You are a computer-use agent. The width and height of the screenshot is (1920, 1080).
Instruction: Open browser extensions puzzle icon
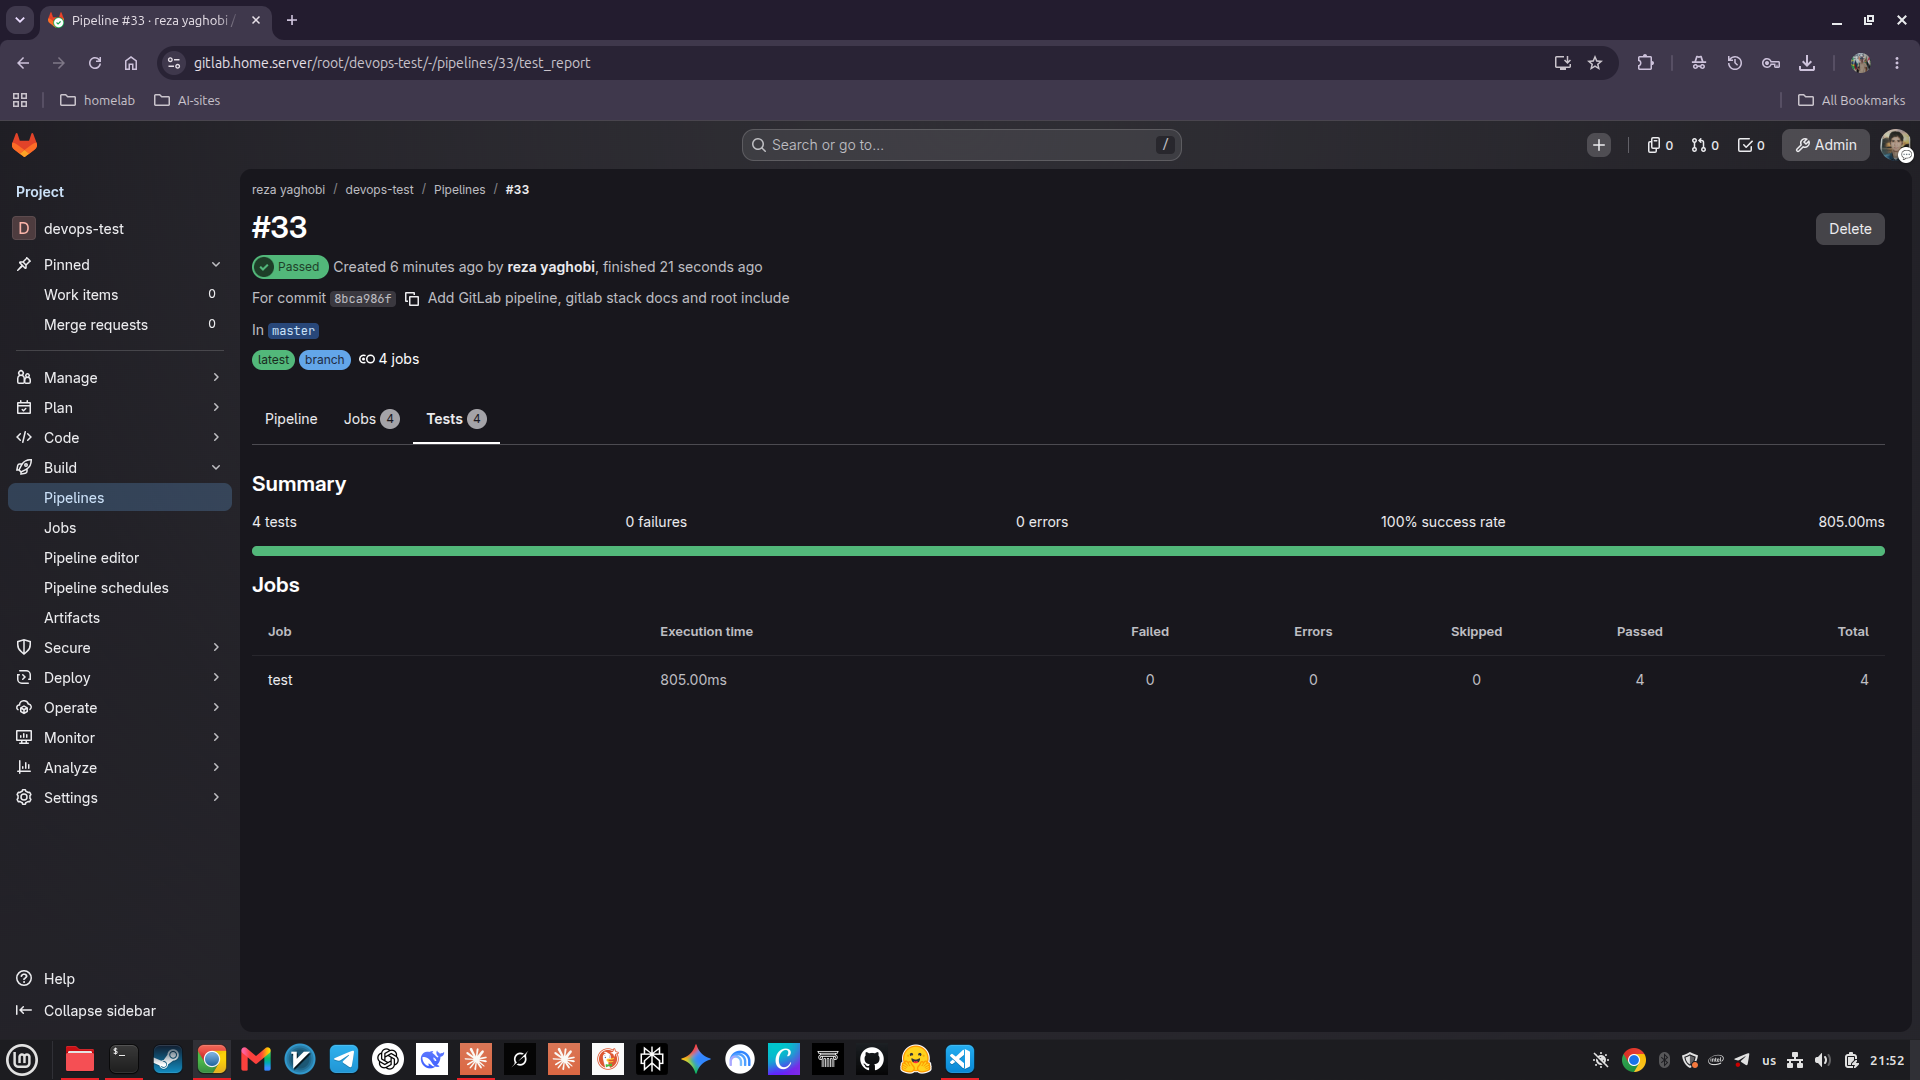point(1645,63)
